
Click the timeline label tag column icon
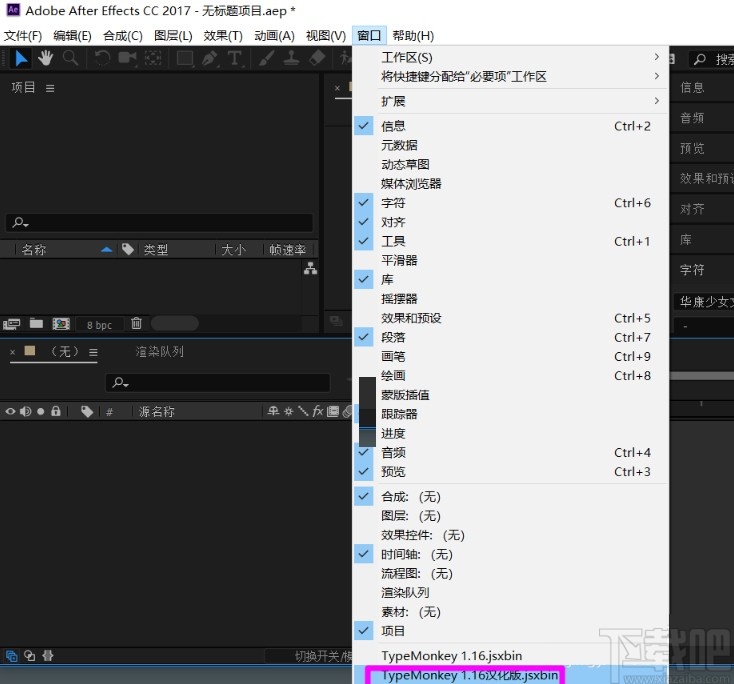click(87, 412)
